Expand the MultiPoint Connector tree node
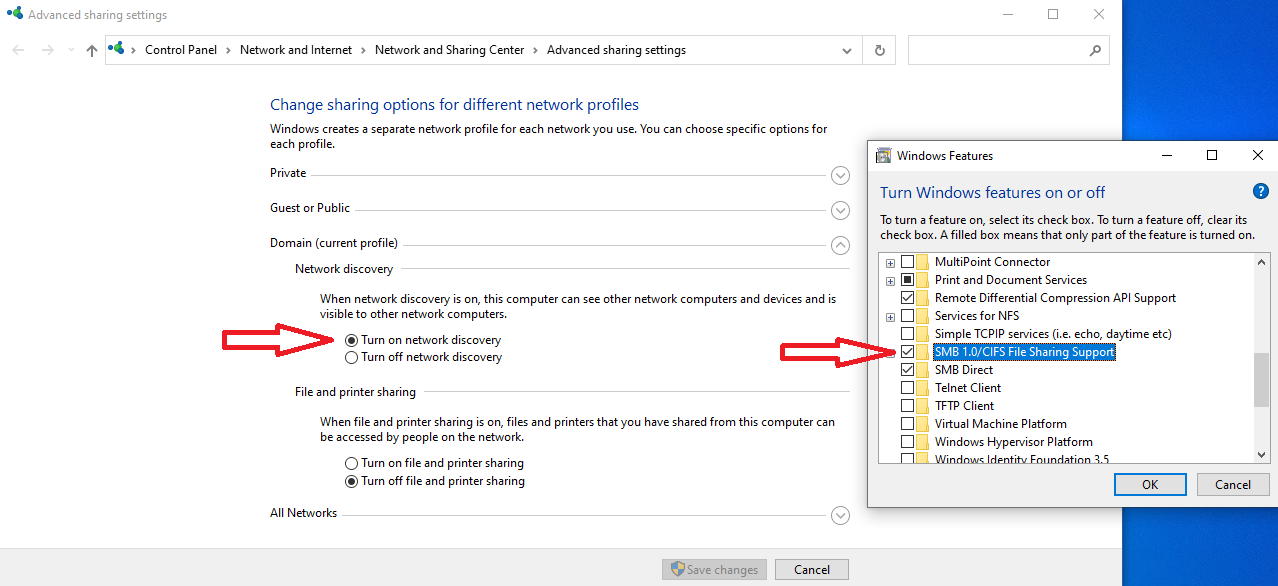1278x586 pixels. (x=890, y=262)
